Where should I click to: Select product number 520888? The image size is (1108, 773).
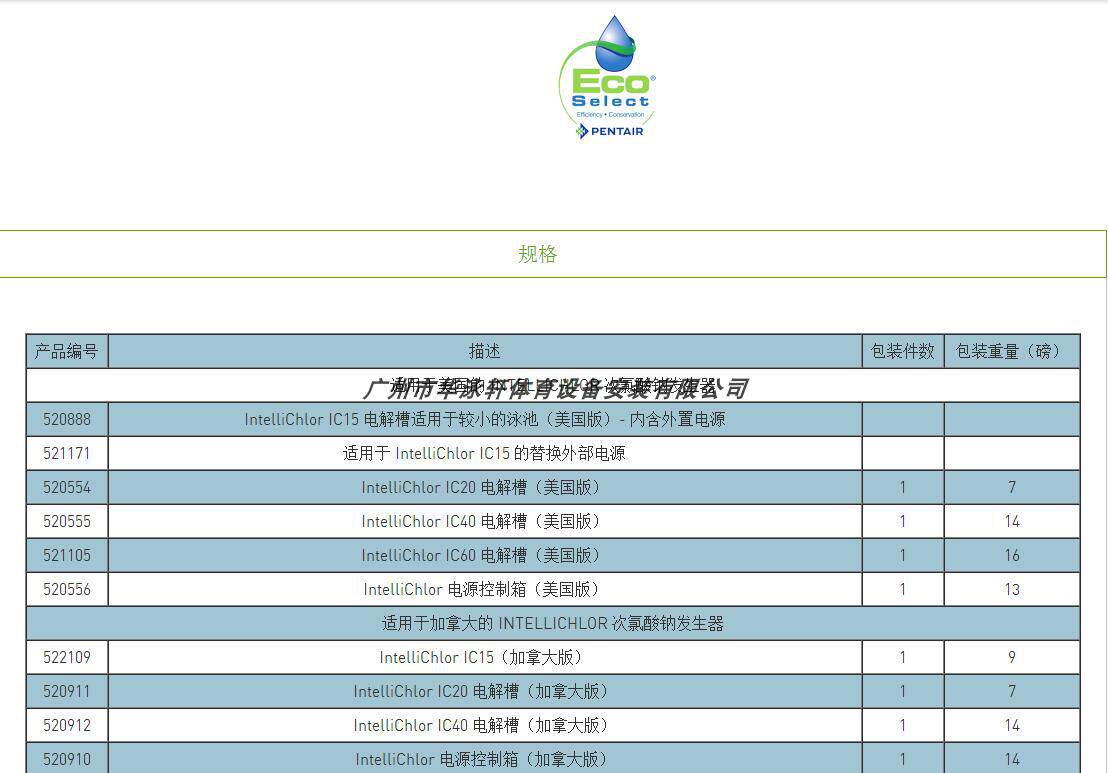(x=66, y=419)
